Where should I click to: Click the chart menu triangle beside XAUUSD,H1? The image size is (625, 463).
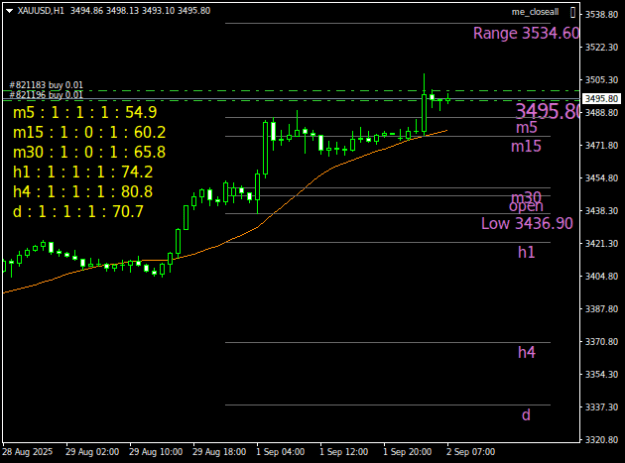[x=10, y=11]
